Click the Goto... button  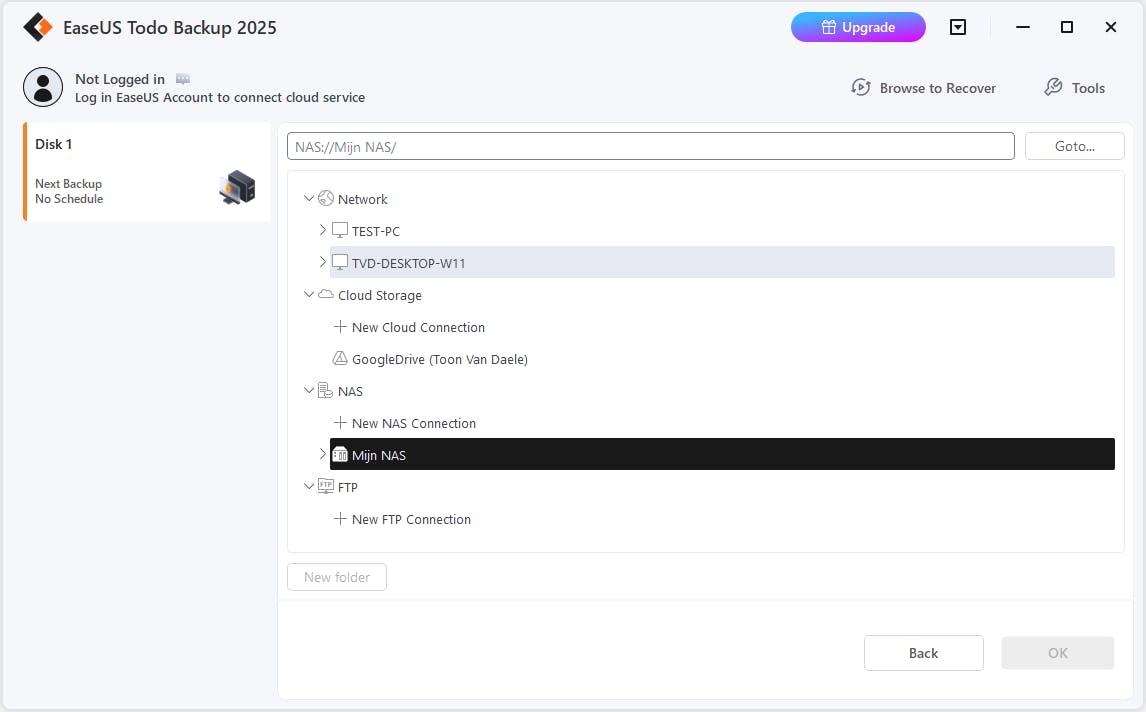coord(1074,146)
